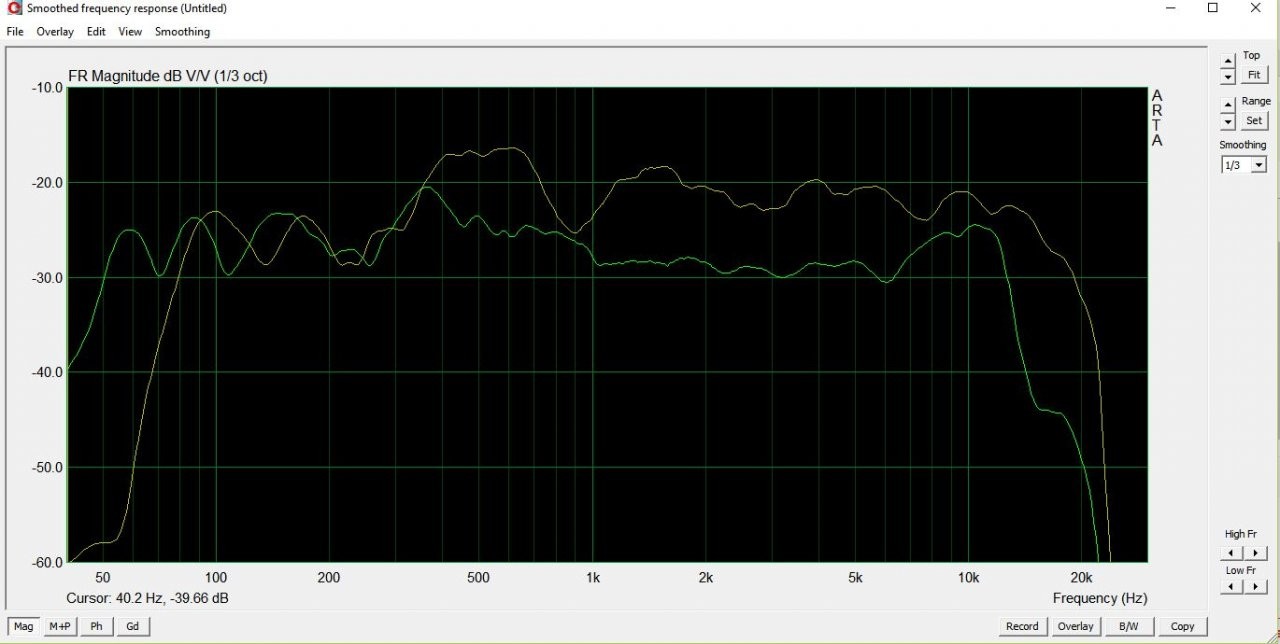
Task: Switch to the M+P view
Action: point(60,627)
